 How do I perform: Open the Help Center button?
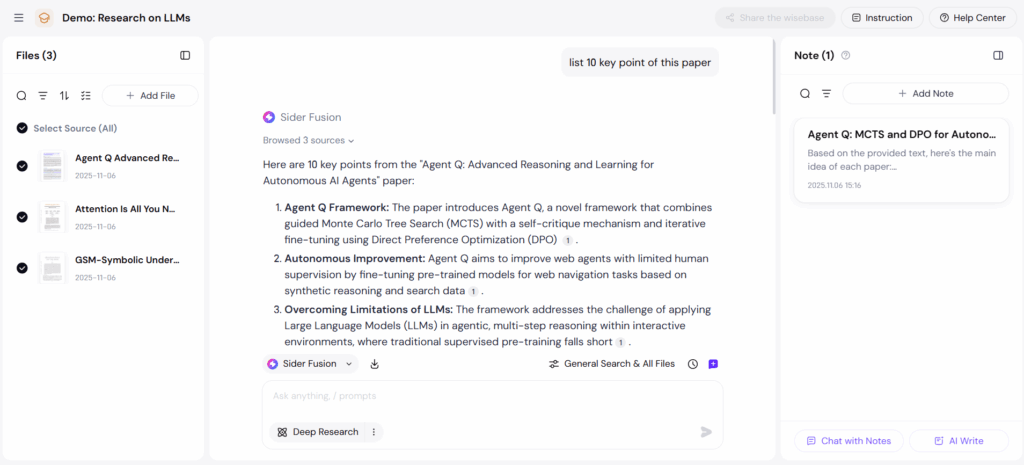[x=972, y=18]
